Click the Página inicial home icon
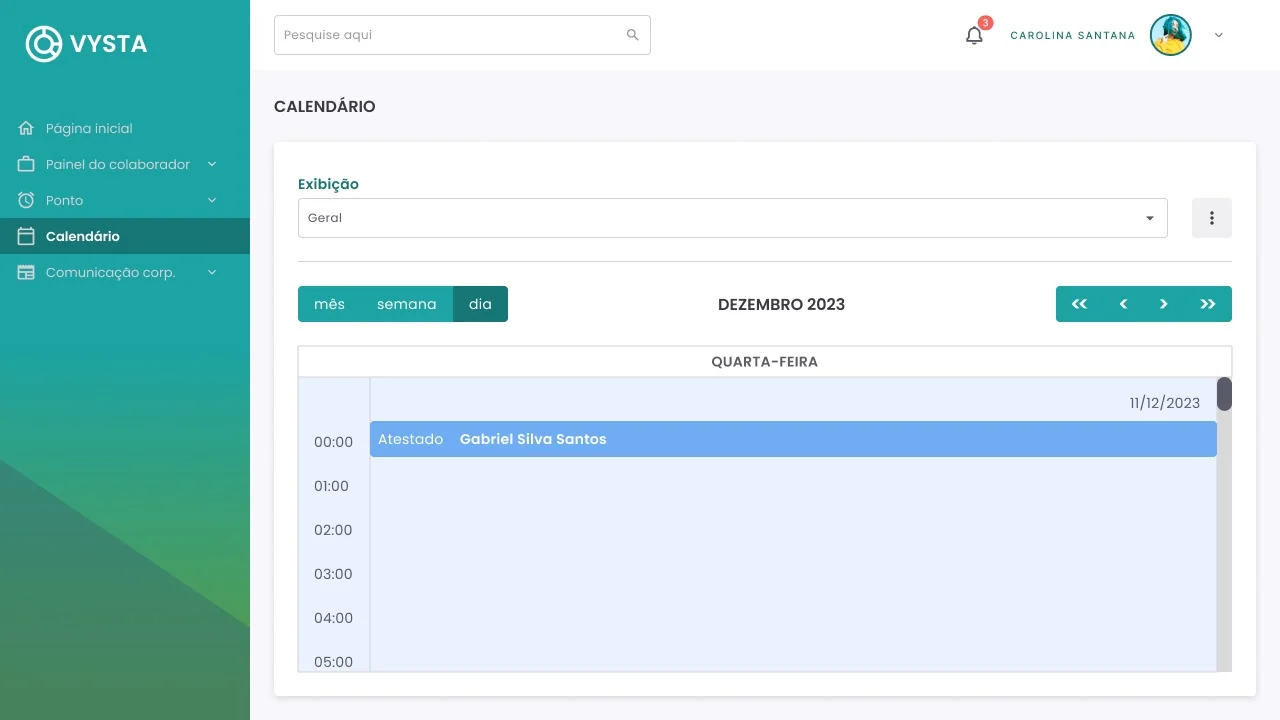Viewport: 1280px width, 720px height. [26, 128]
